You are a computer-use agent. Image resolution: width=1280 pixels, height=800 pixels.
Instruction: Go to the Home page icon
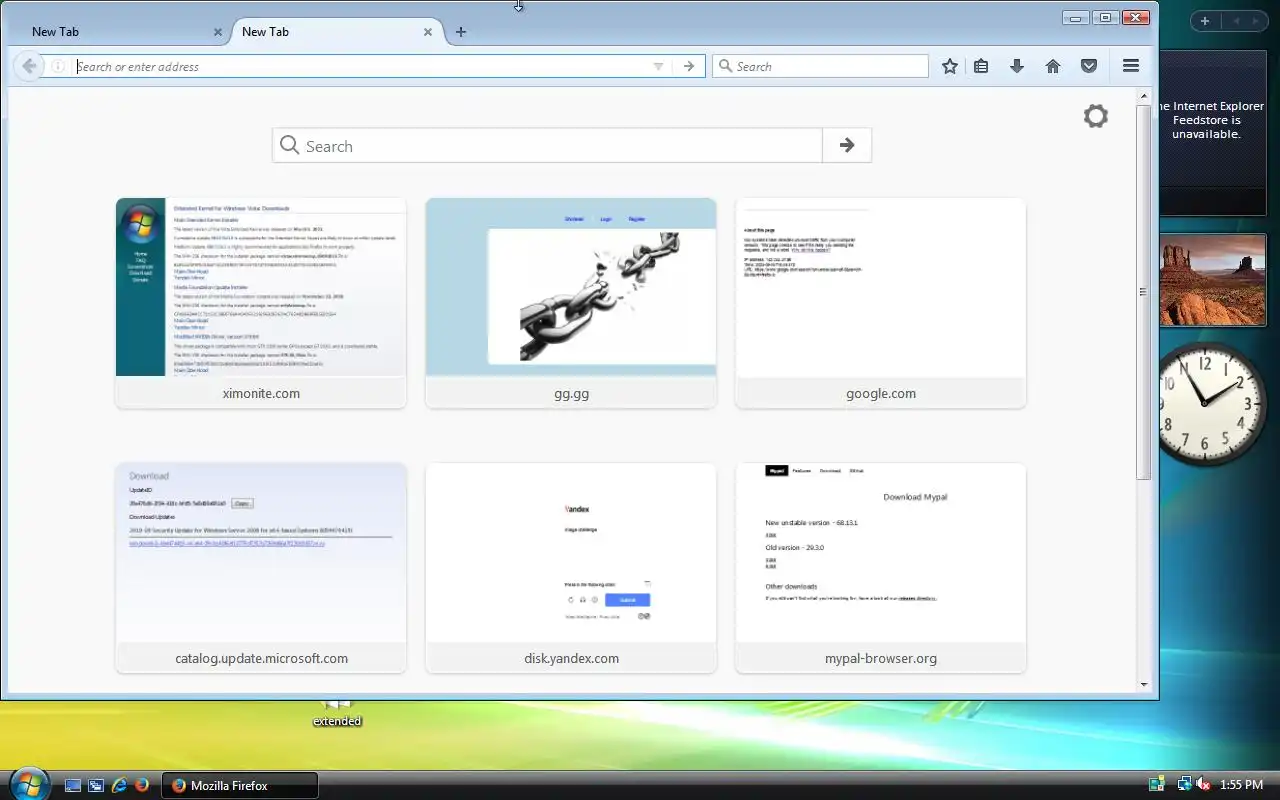tap(1053, 66)
